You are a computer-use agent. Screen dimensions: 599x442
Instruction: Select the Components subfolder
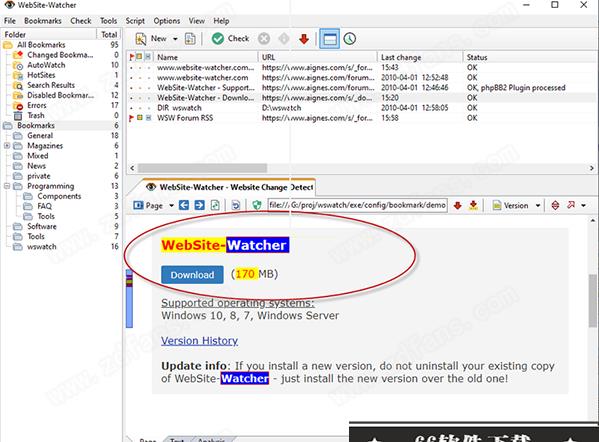point(59,196)
